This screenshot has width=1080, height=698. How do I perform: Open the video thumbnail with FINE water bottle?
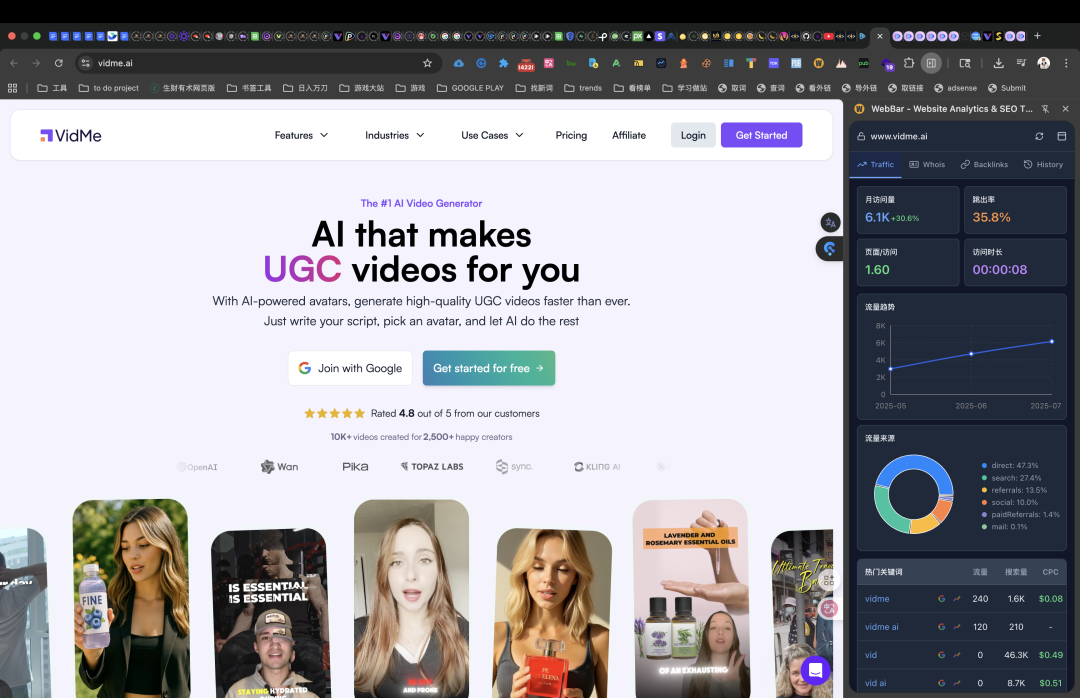coord(130,598)
